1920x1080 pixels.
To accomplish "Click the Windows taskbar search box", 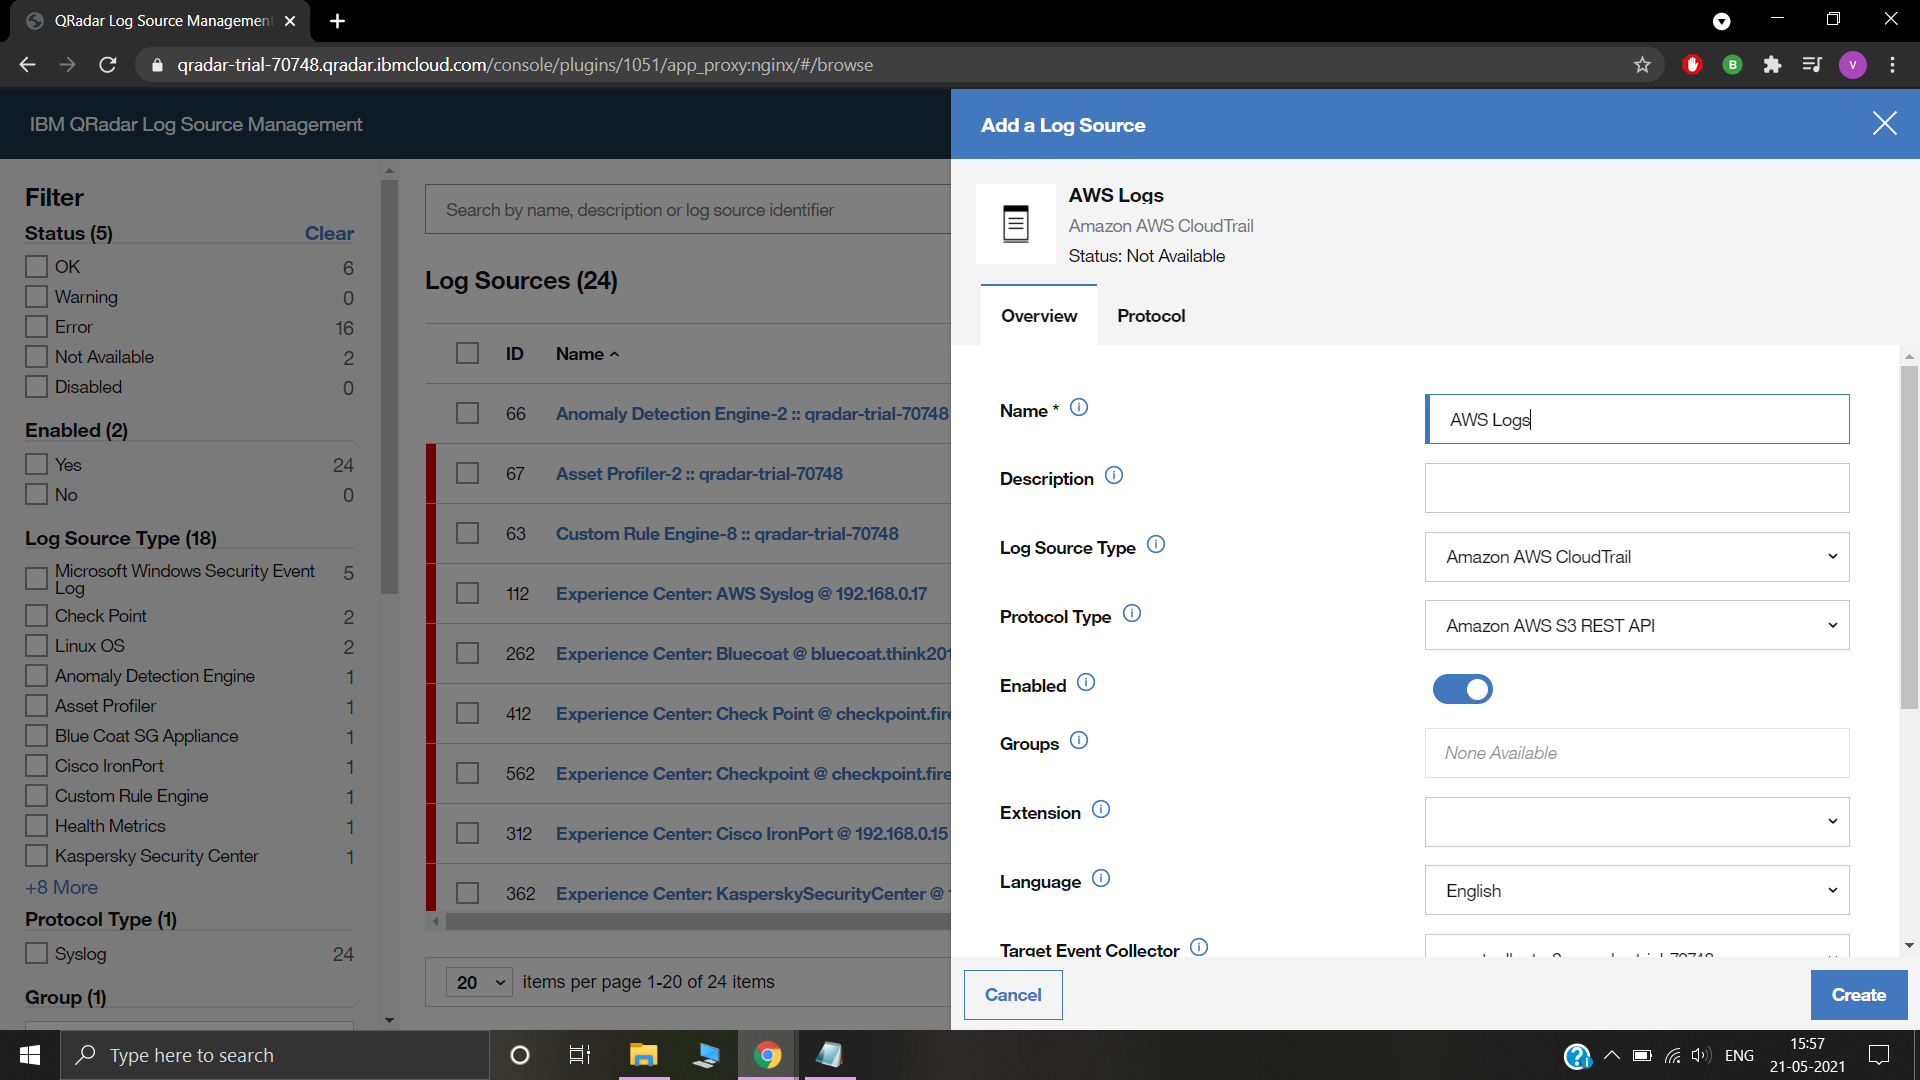I will [x=275, y=1055].
